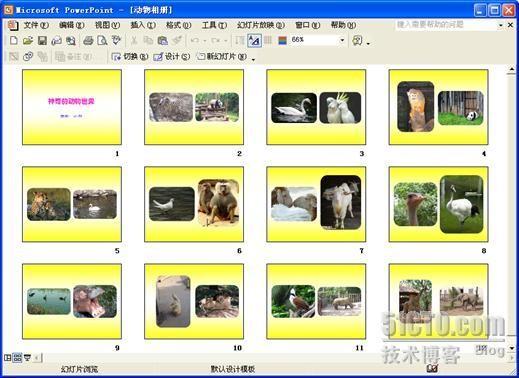Image resolution: width=519 pixels, height=378 pixels.
Task: Click the Cut scissors icon
Action: pos(134,40)
